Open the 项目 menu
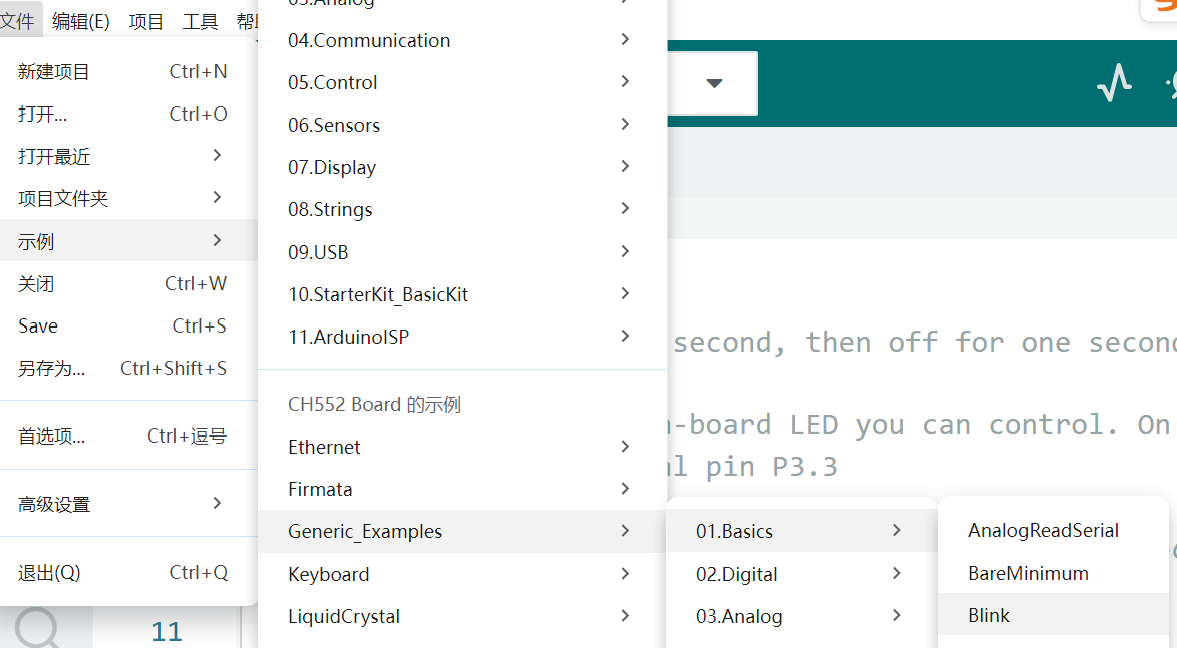 point(146,21)
